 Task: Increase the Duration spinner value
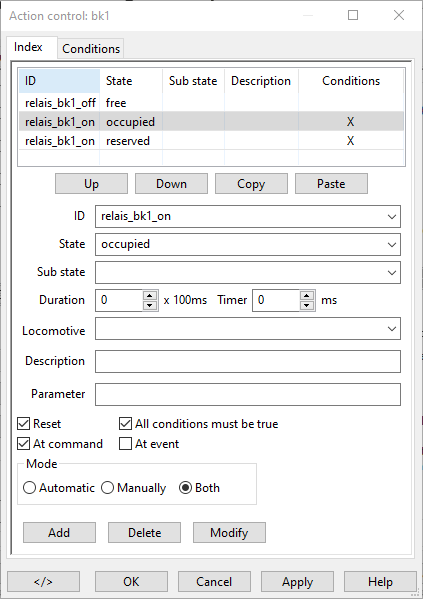pos(150,295)
